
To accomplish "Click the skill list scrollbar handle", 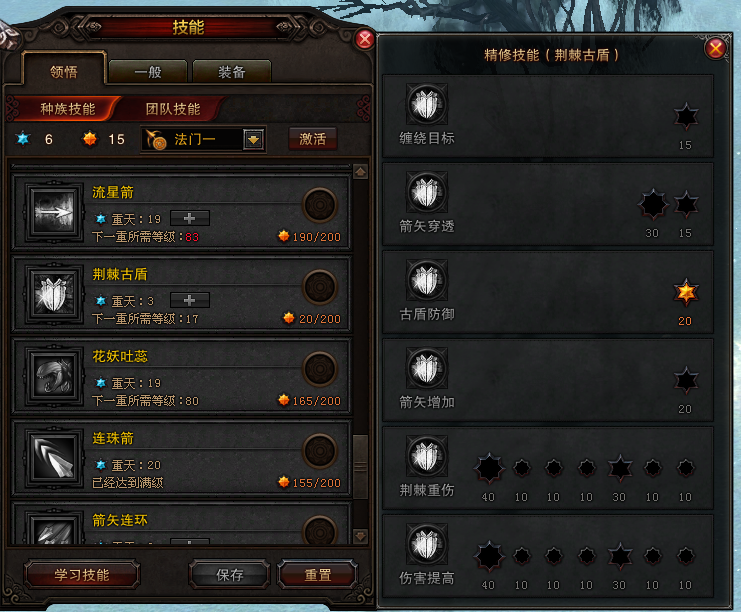I will (361, 466).
